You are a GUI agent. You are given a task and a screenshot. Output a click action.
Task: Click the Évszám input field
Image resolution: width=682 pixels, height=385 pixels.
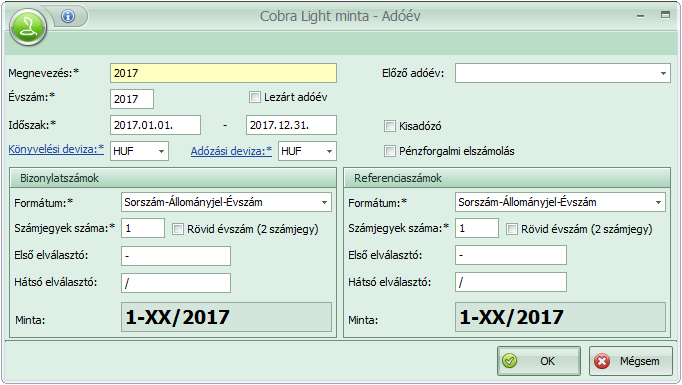pyautogui.click(x=132, y=99)
